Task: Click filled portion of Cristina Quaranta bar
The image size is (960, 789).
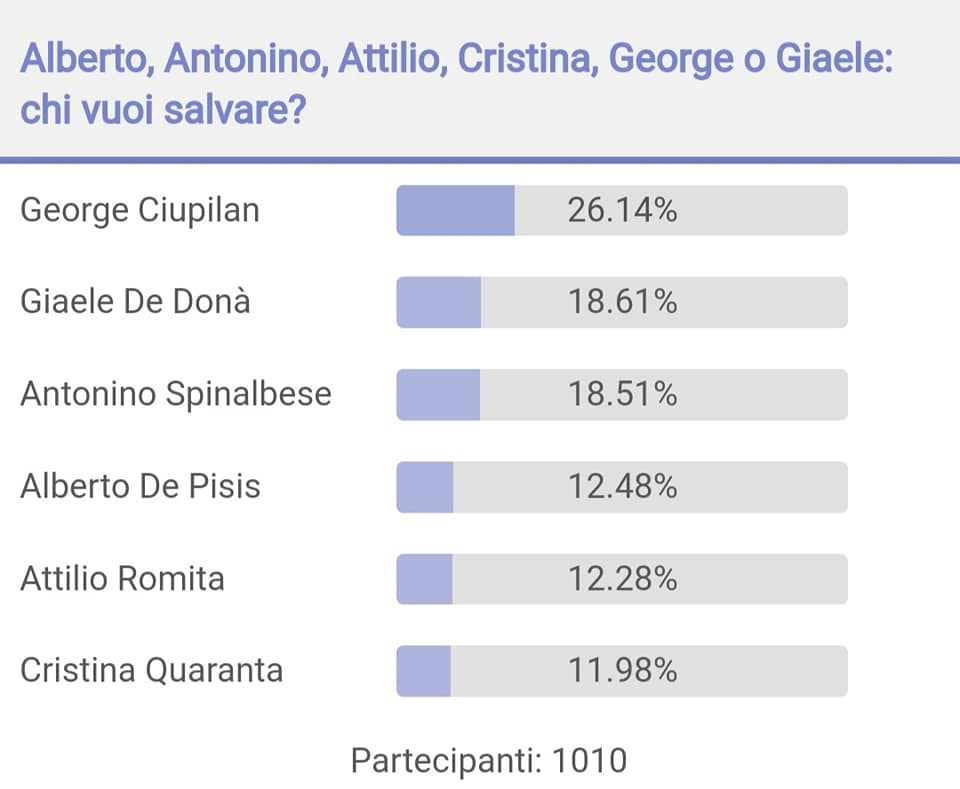Action: tap(424, 671)
